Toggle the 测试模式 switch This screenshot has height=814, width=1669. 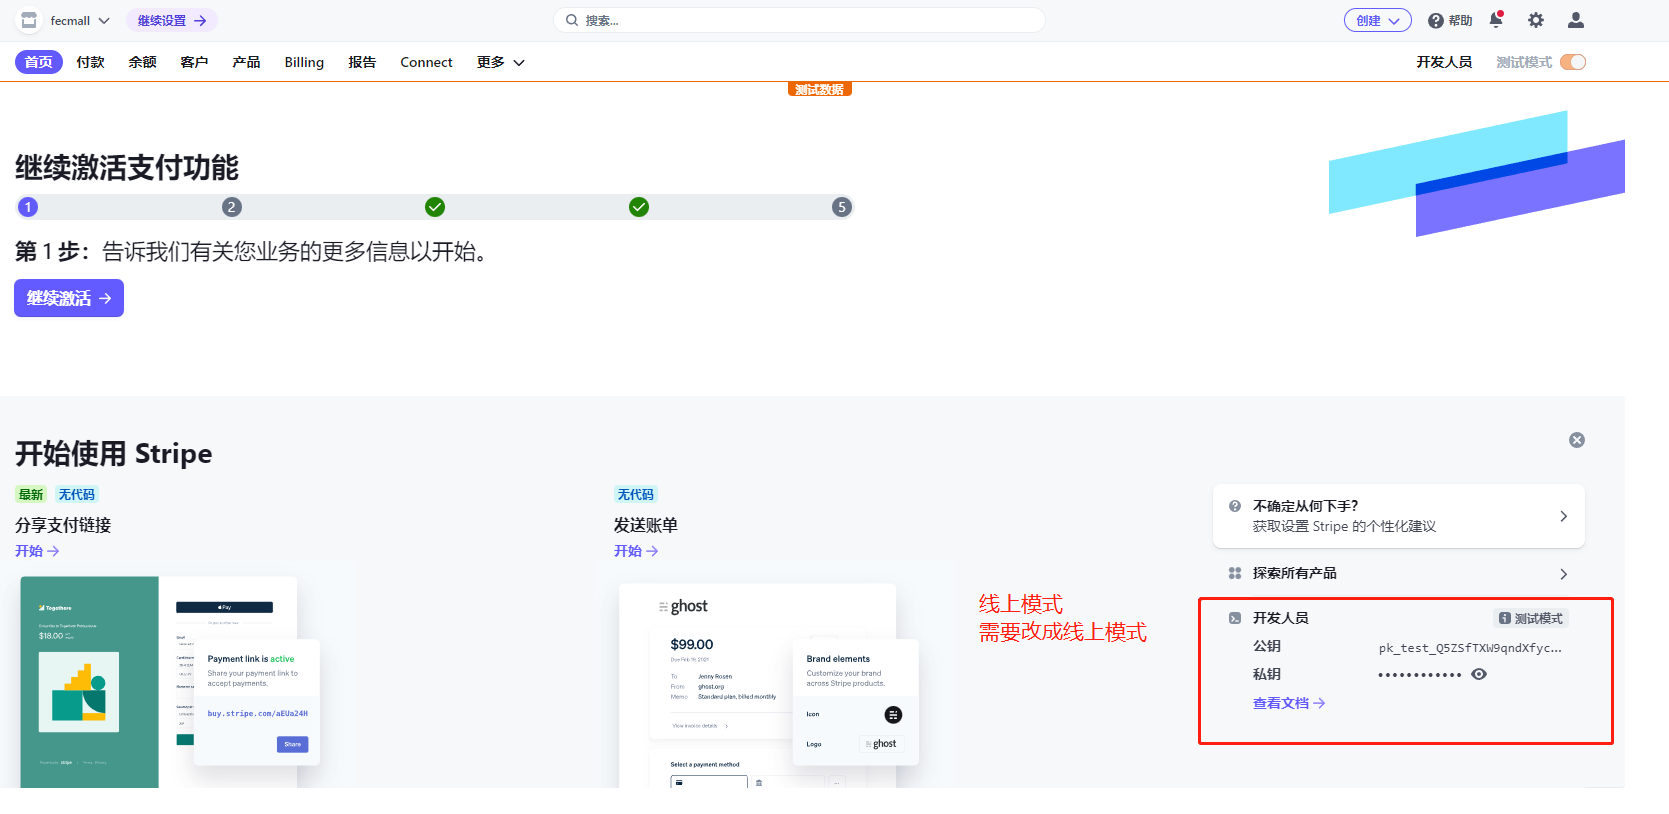tap(1573, 62)
